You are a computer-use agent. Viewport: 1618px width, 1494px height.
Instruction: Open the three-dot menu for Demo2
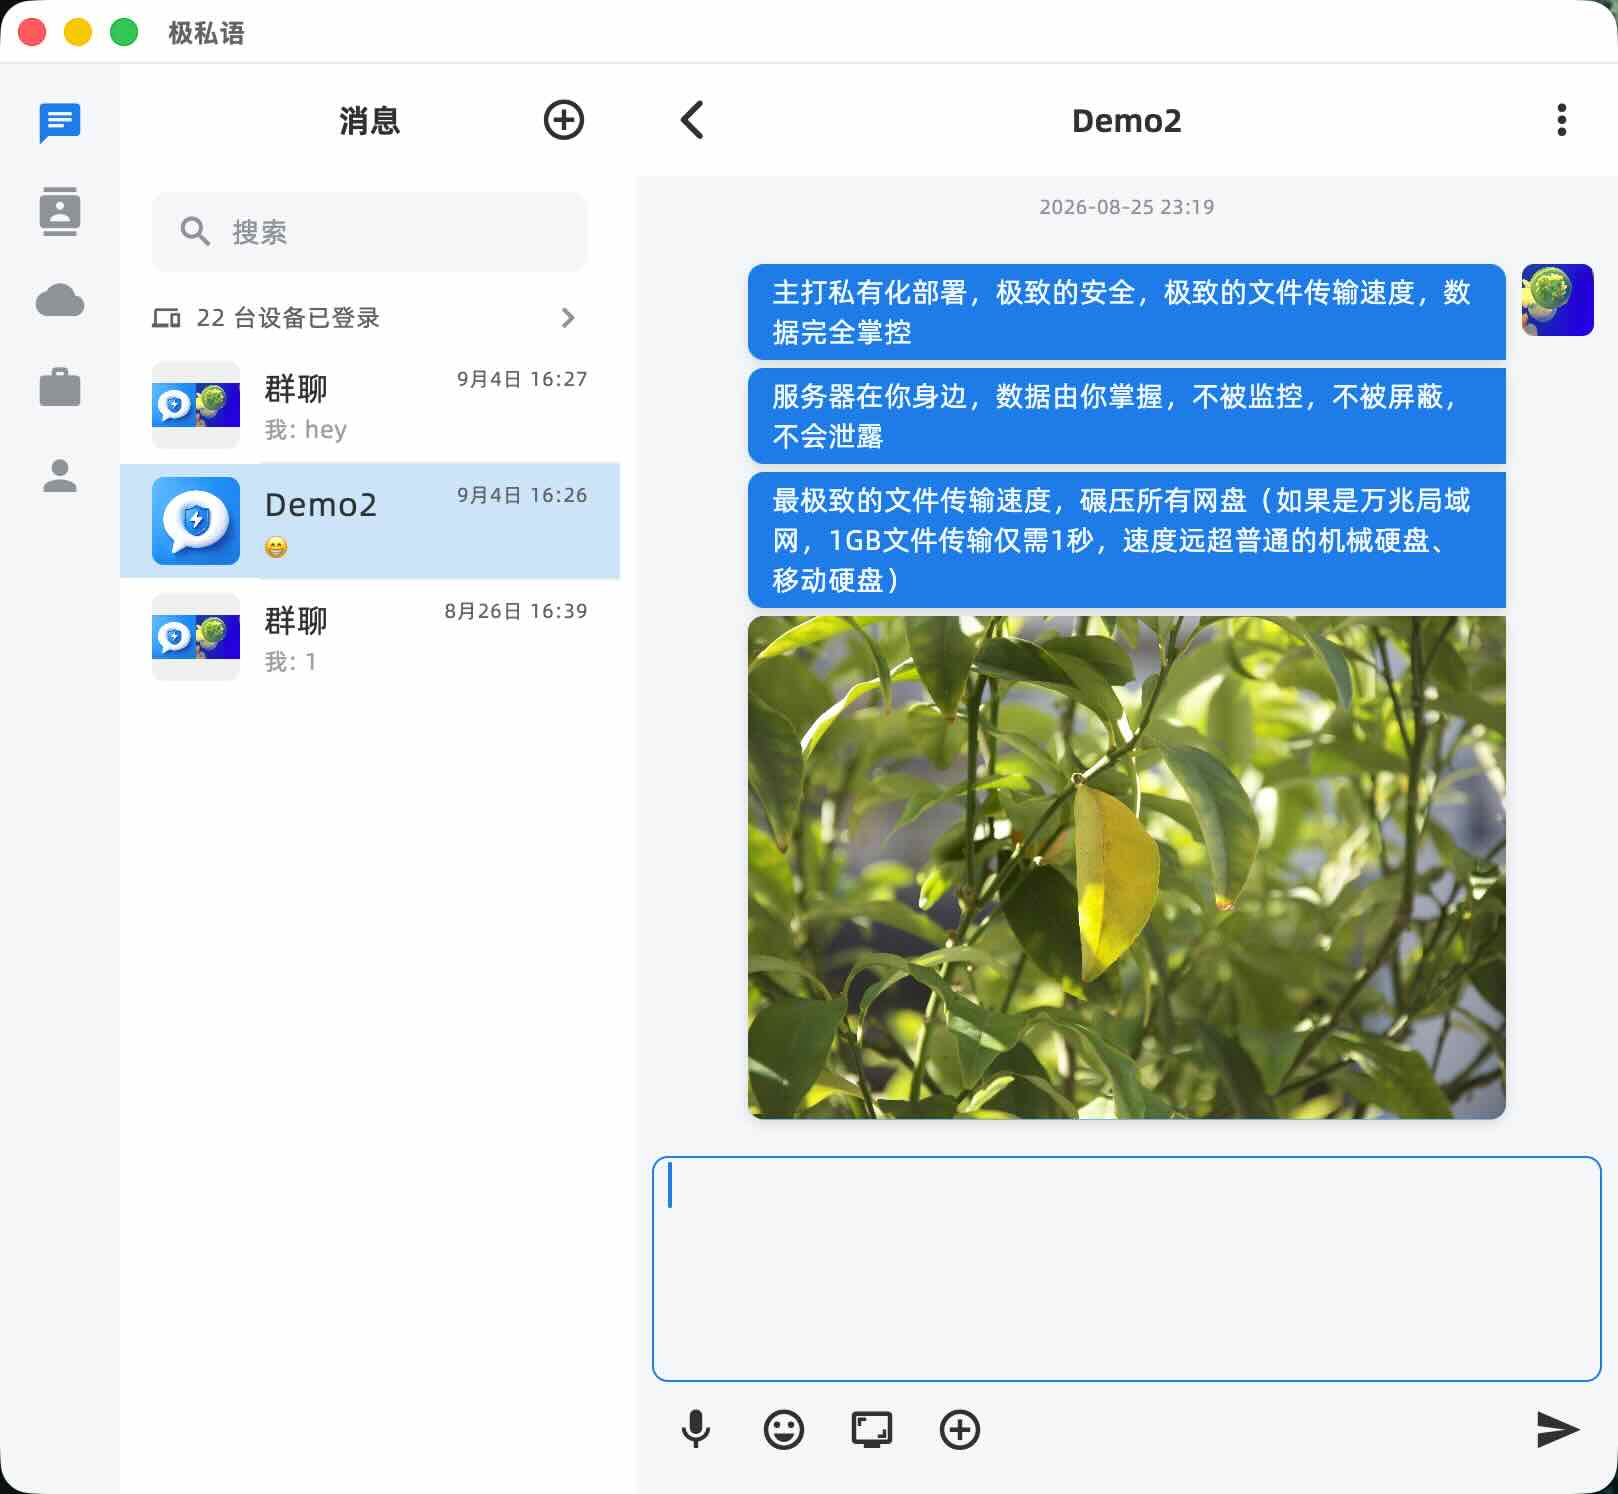1561,120
